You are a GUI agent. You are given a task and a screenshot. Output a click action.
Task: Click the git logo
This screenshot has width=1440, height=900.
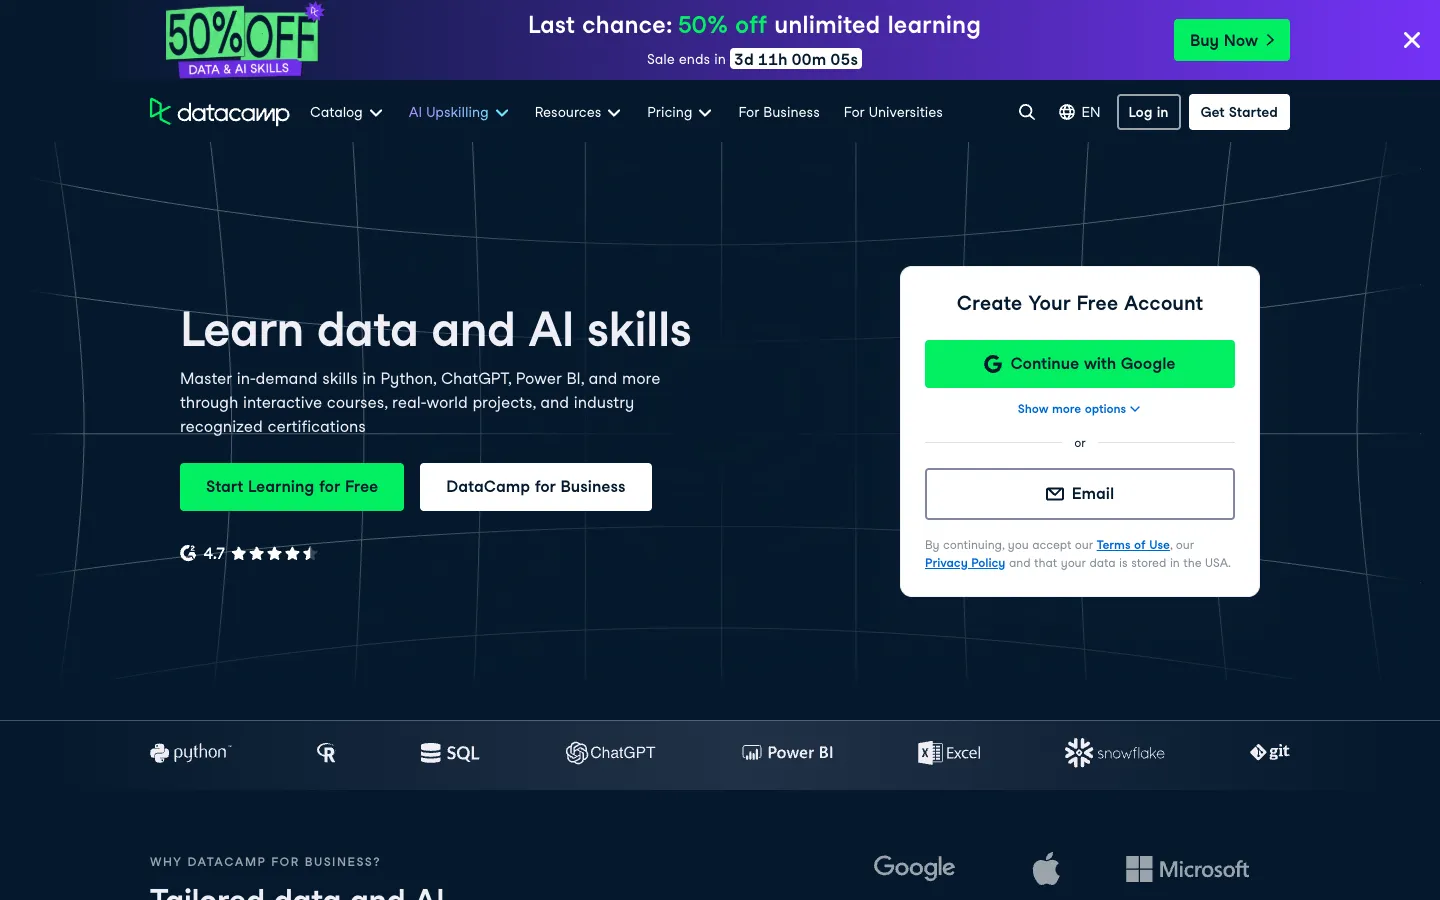tap(1270, 752)
